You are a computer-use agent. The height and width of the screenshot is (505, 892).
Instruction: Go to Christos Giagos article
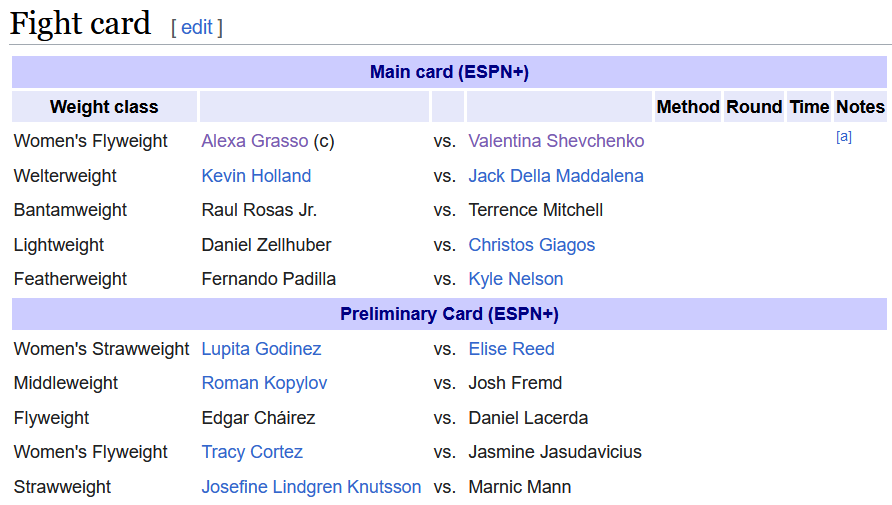point(531,245)
